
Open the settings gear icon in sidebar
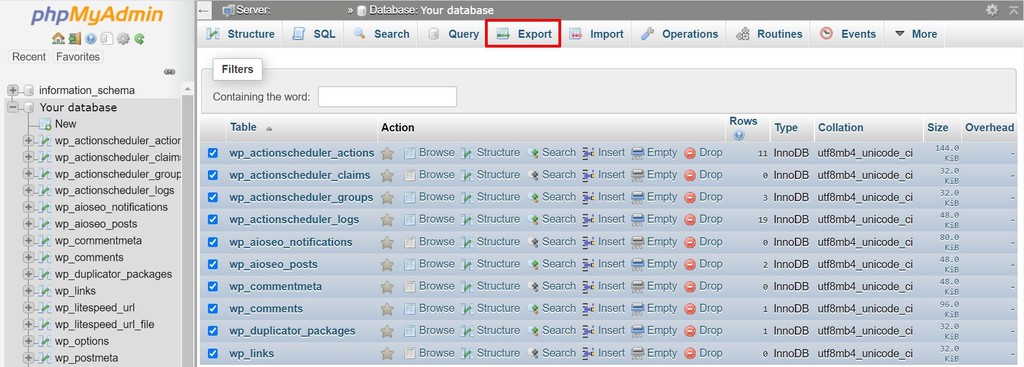tap(123, 39)
